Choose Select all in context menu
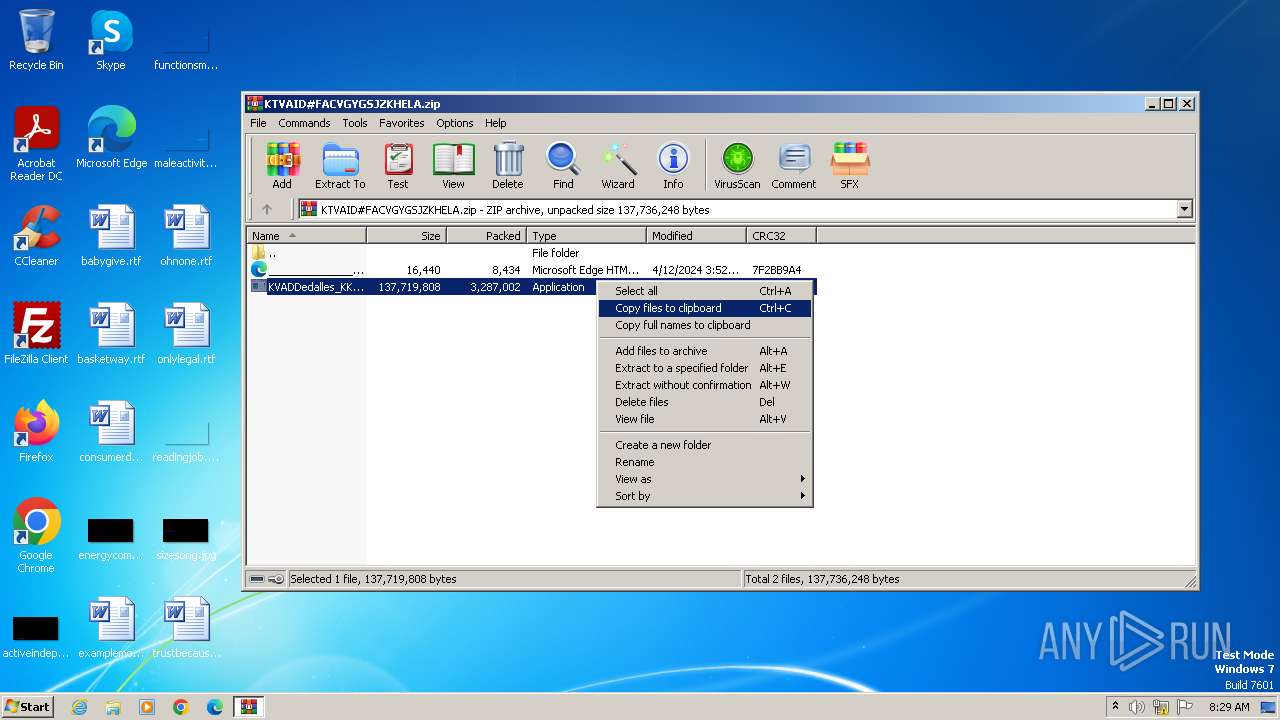Screen dimensions: 1280x720 [705, 291]
